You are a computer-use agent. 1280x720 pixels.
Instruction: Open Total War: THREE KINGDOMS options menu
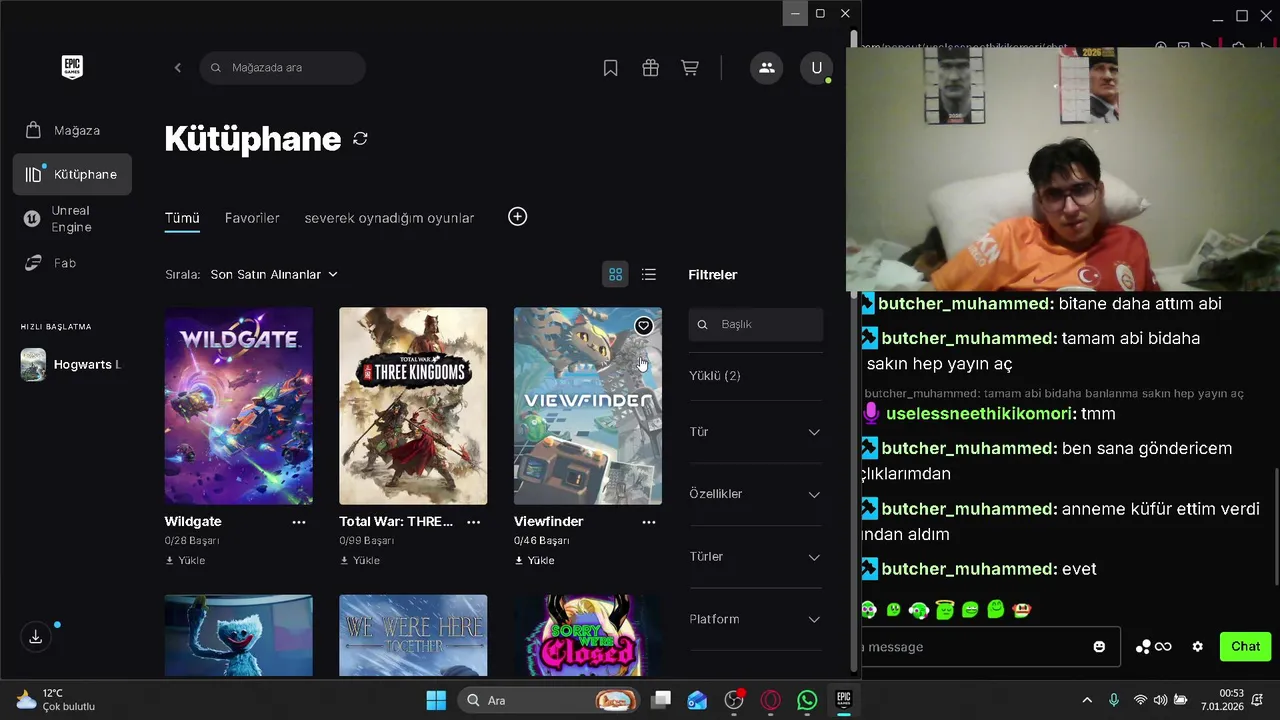point(474,522)
